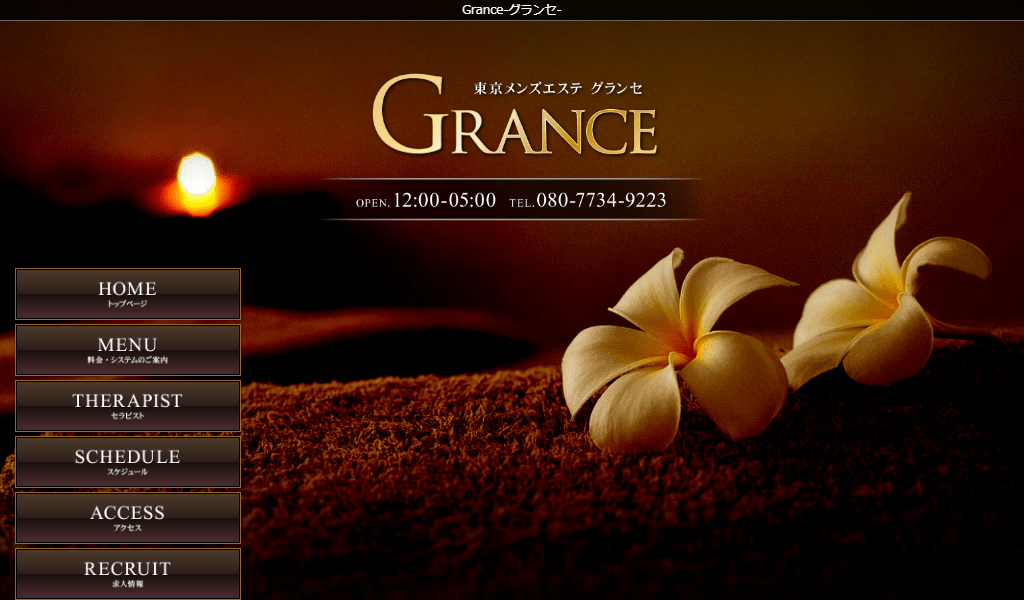The width and height of the screenshot is (1024, 600).
Task: Open the ACCESS page
Action: pyautogui.click(x=128, y=518)
